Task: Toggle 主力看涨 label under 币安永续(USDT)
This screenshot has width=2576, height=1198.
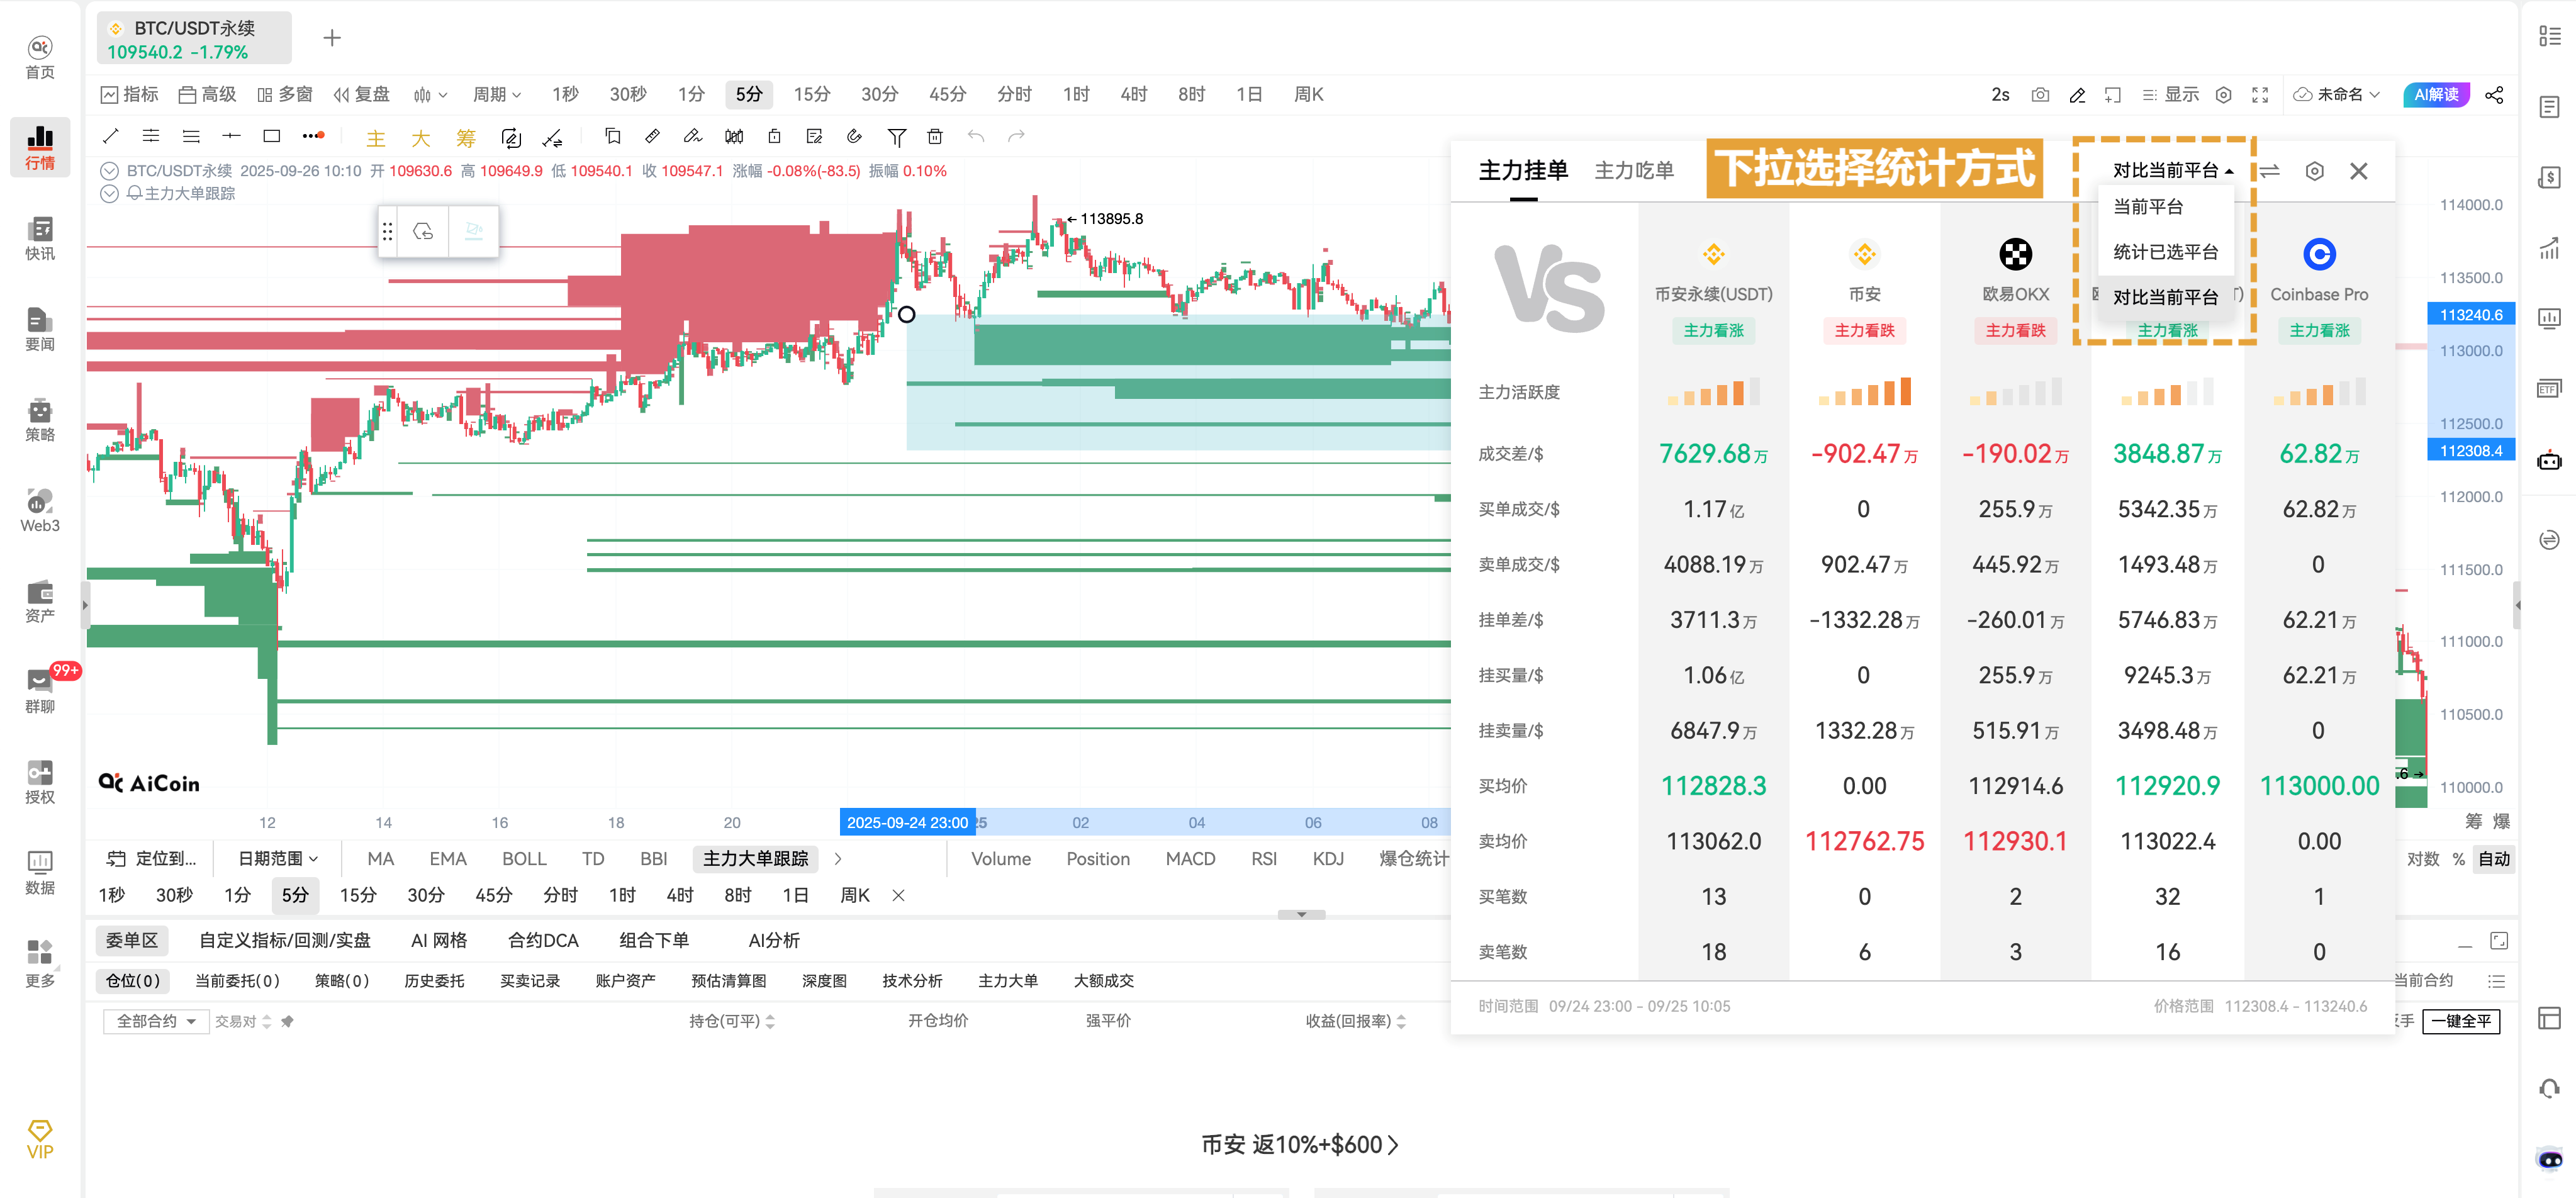Action: pyautogui.click(x=1713, y=331)
